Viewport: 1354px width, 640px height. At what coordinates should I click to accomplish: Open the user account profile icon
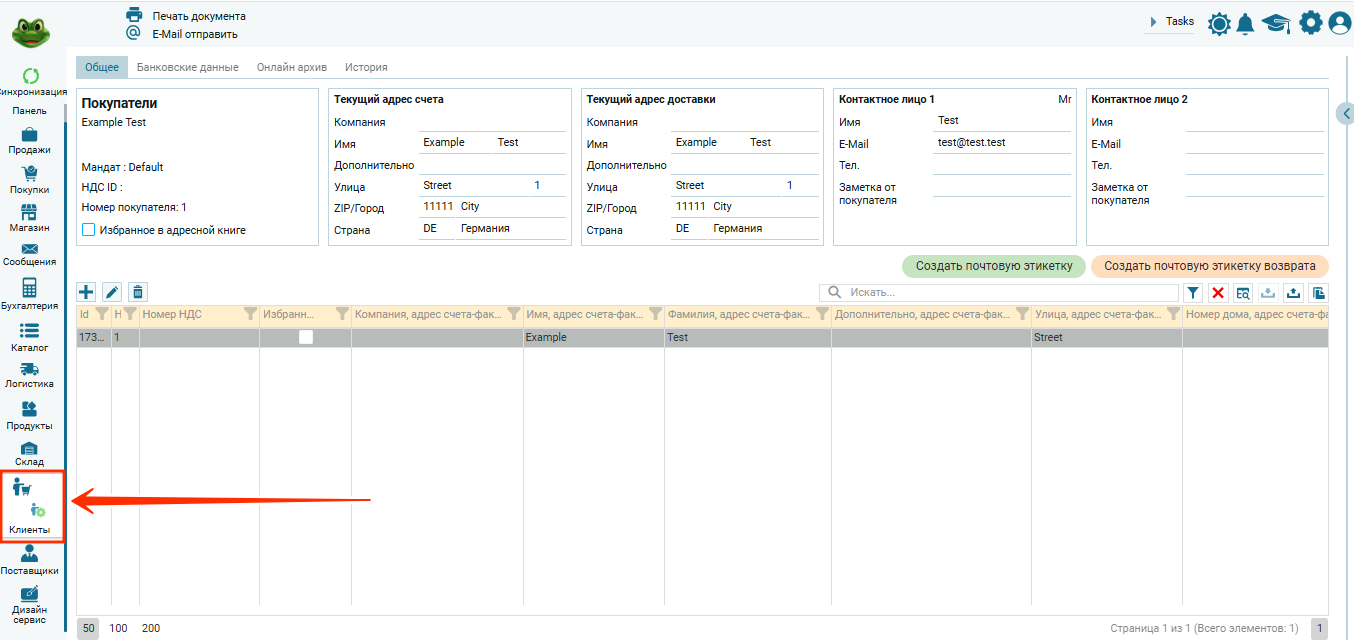click(x=1339, y=23)
